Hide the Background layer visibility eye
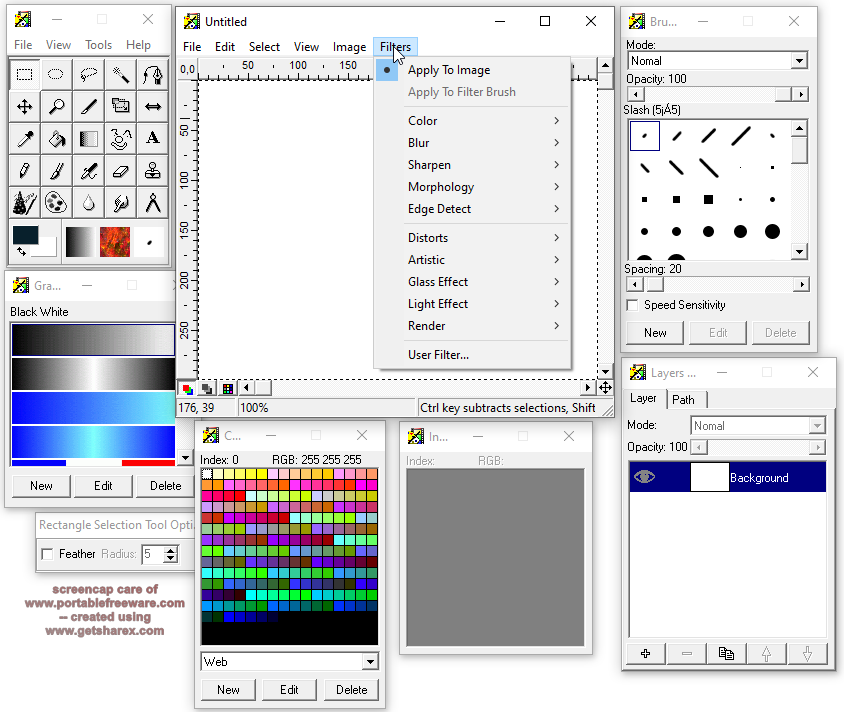This screenshot has width=844, height=712. pyautogui.click(x=644, y=477)
